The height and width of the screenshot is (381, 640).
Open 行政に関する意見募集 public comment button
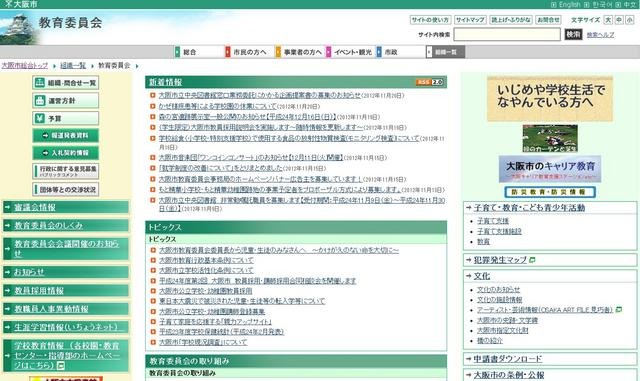[66, 171]
